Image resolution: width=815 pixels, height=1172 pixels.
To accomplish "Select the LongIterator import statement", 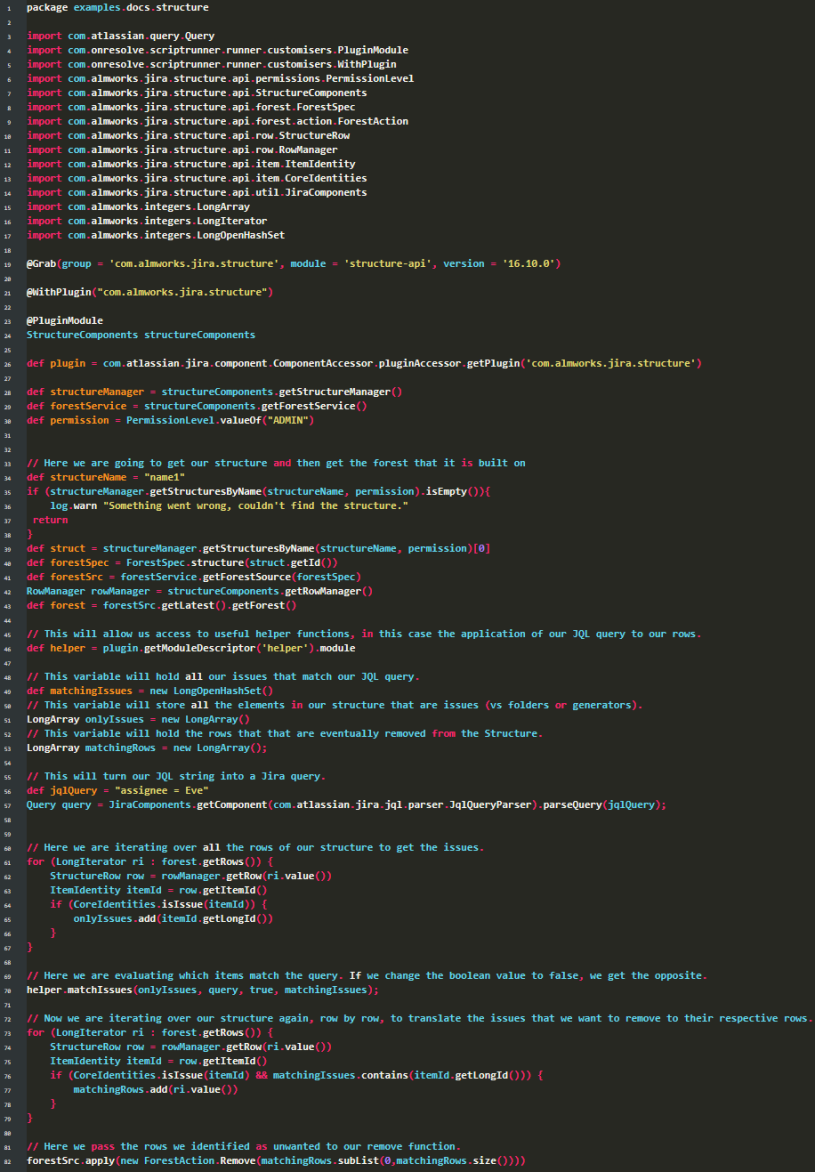I will pos(147,220).
